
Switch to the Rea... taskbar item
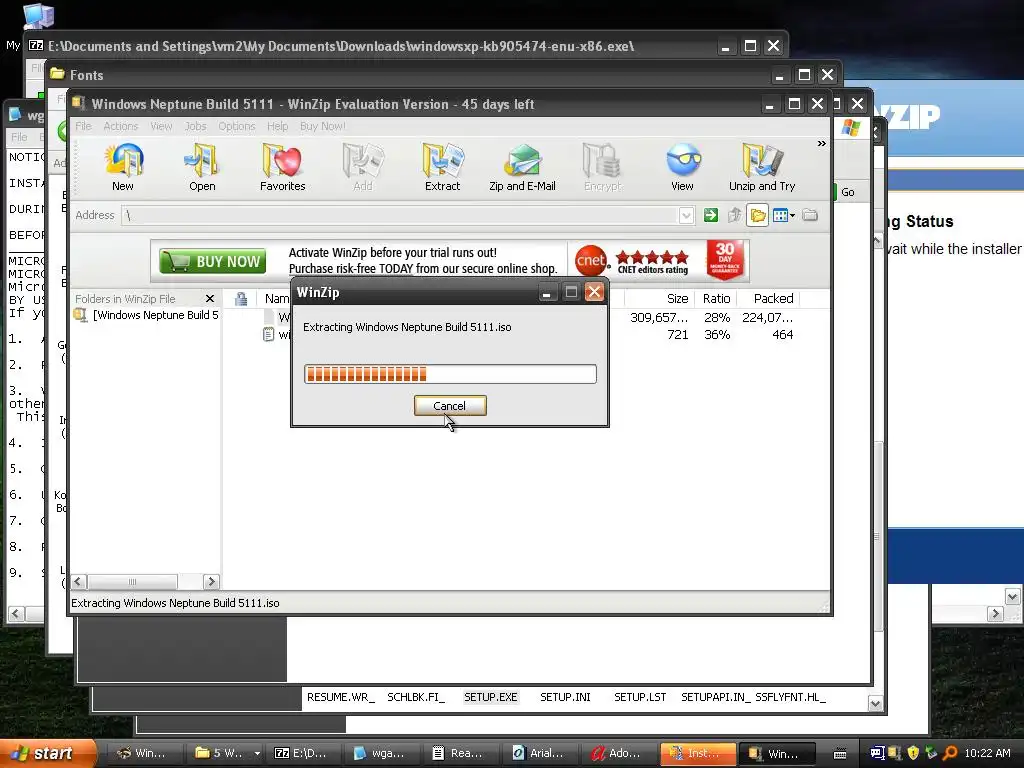point(462,753)
